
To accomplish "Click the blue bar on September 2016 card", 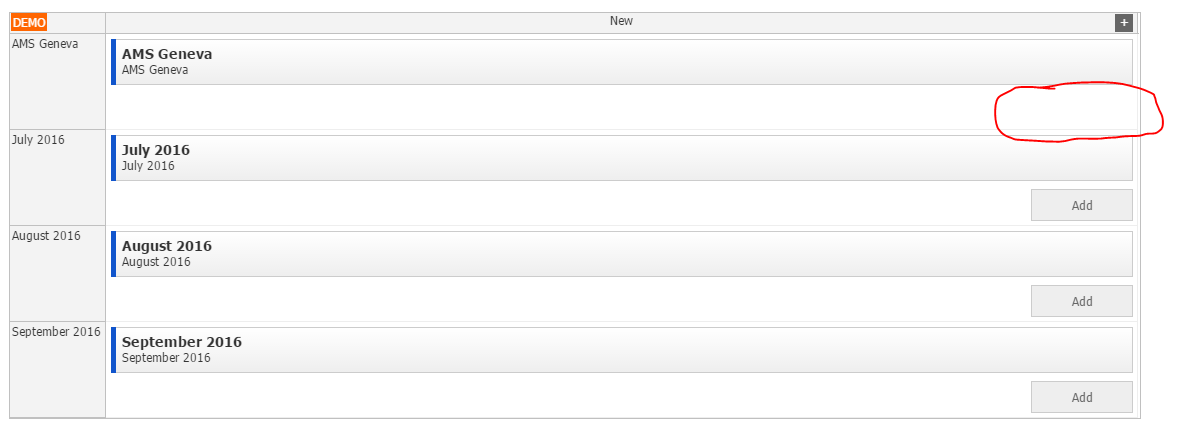I will (x=113, y=350).
